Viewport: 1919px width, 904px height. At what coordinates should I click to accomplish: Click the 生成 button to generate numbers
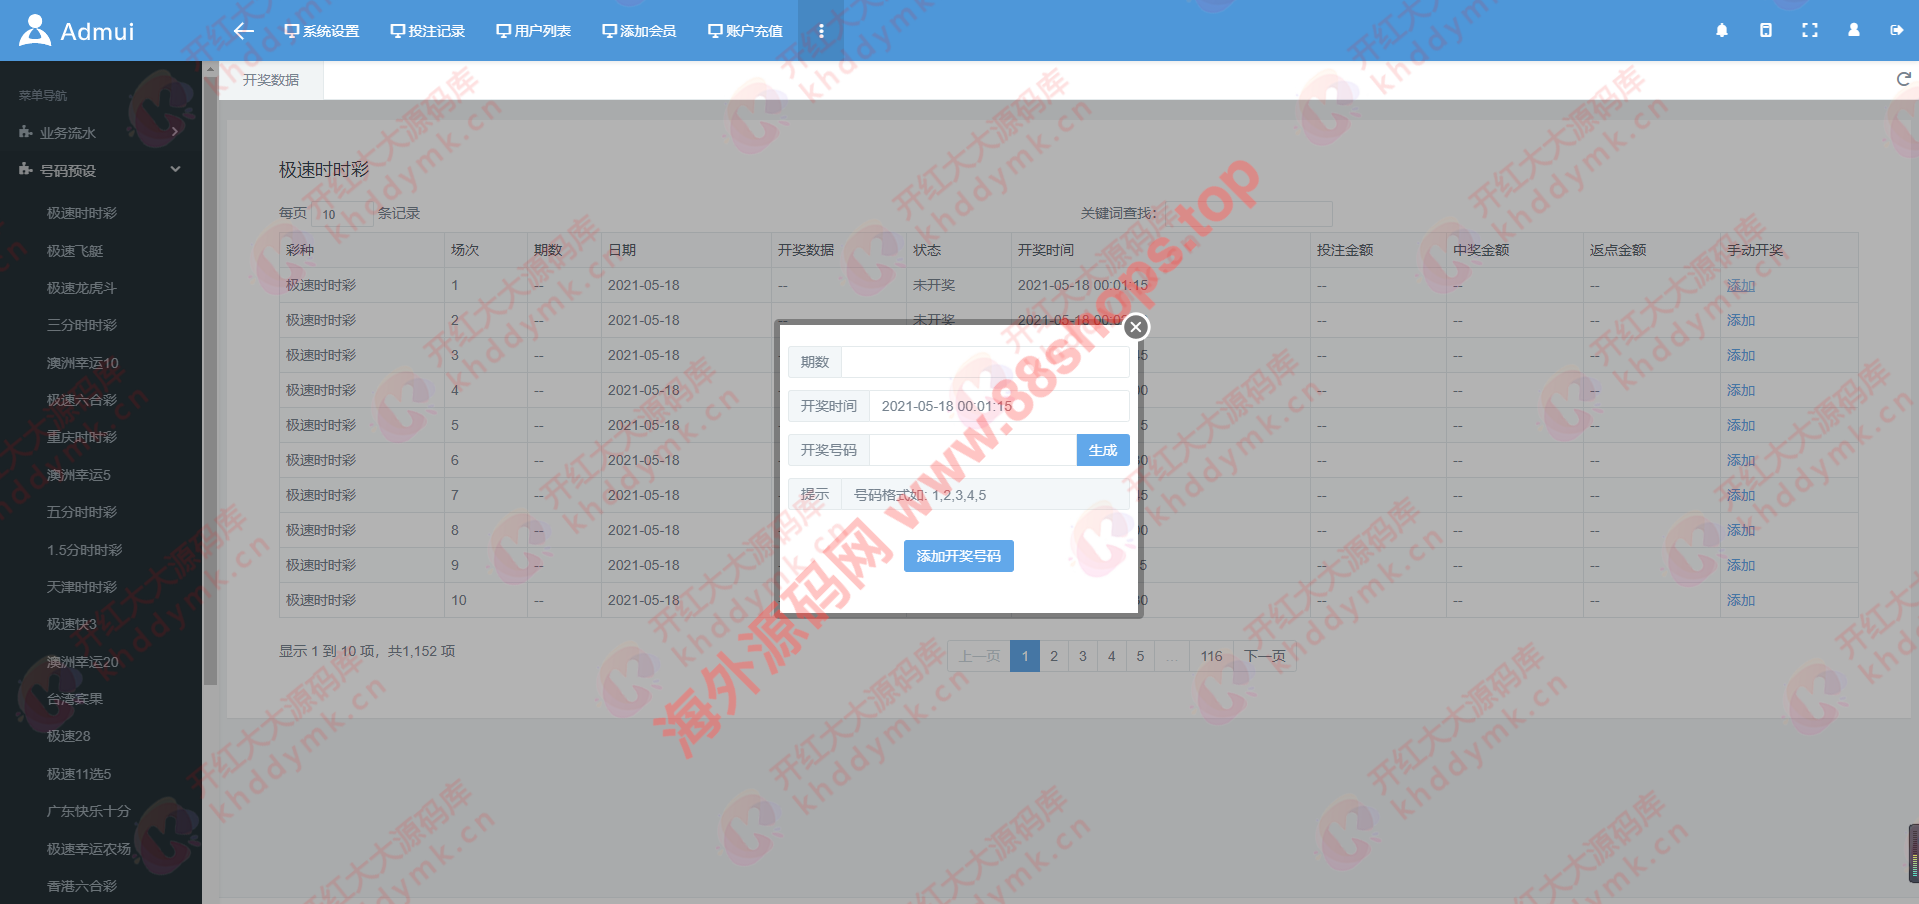tap(1102, 450)
